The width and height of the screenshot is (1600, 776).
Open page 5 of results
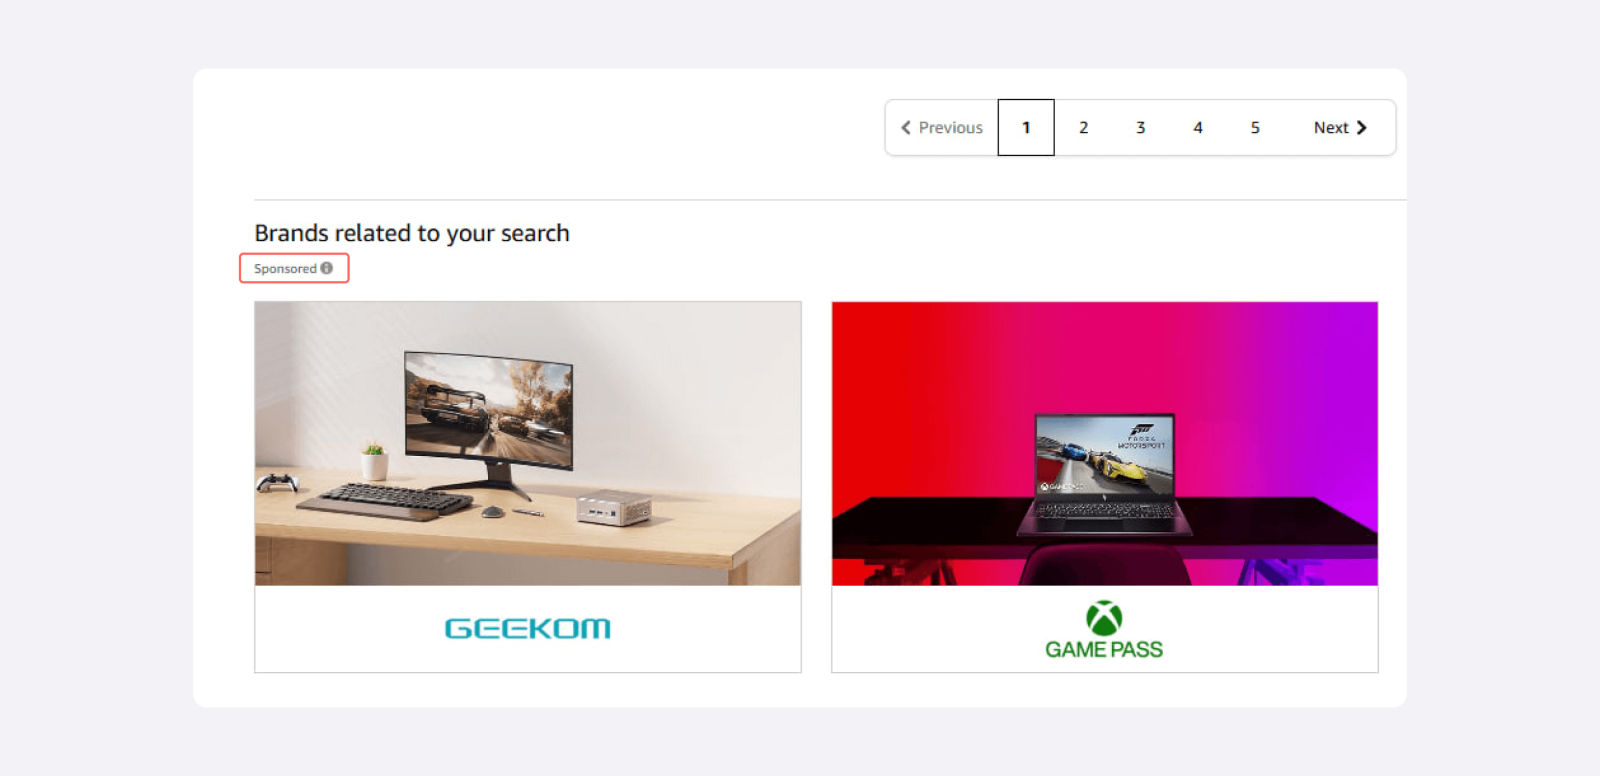(x=1255, y=127)
